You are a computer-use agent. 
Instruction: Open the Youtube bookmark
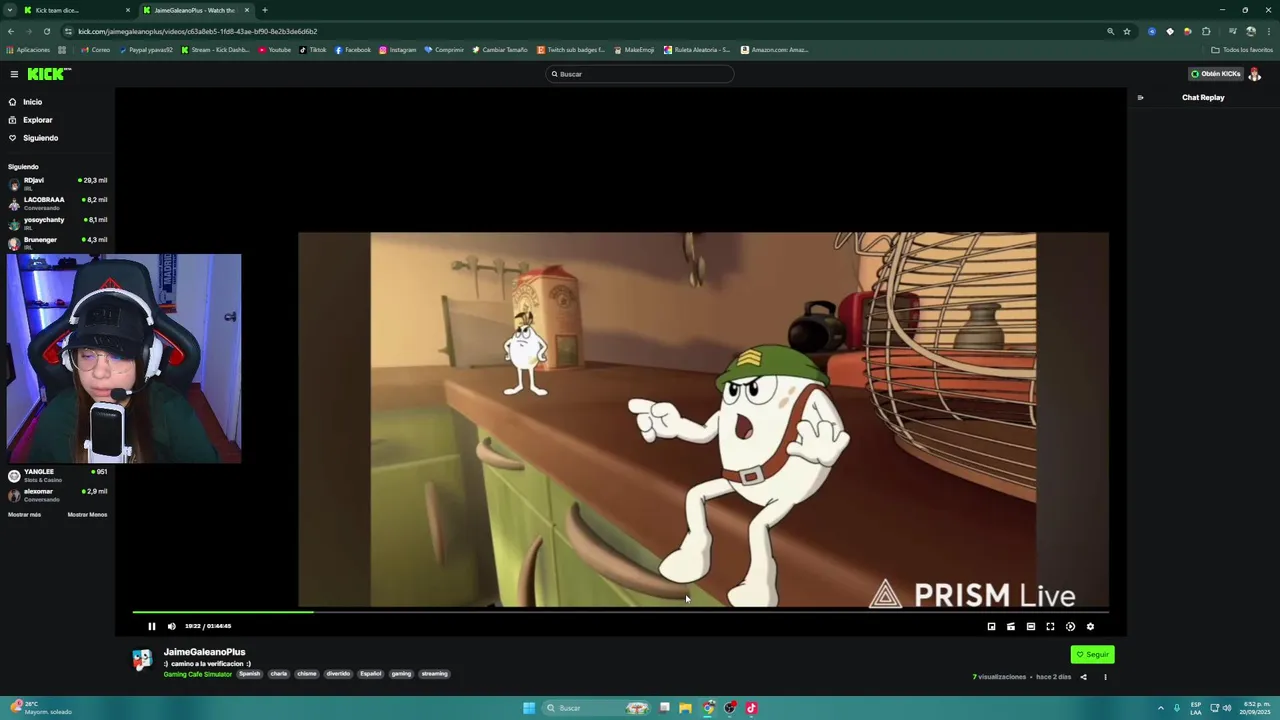(x=275, y=50)
